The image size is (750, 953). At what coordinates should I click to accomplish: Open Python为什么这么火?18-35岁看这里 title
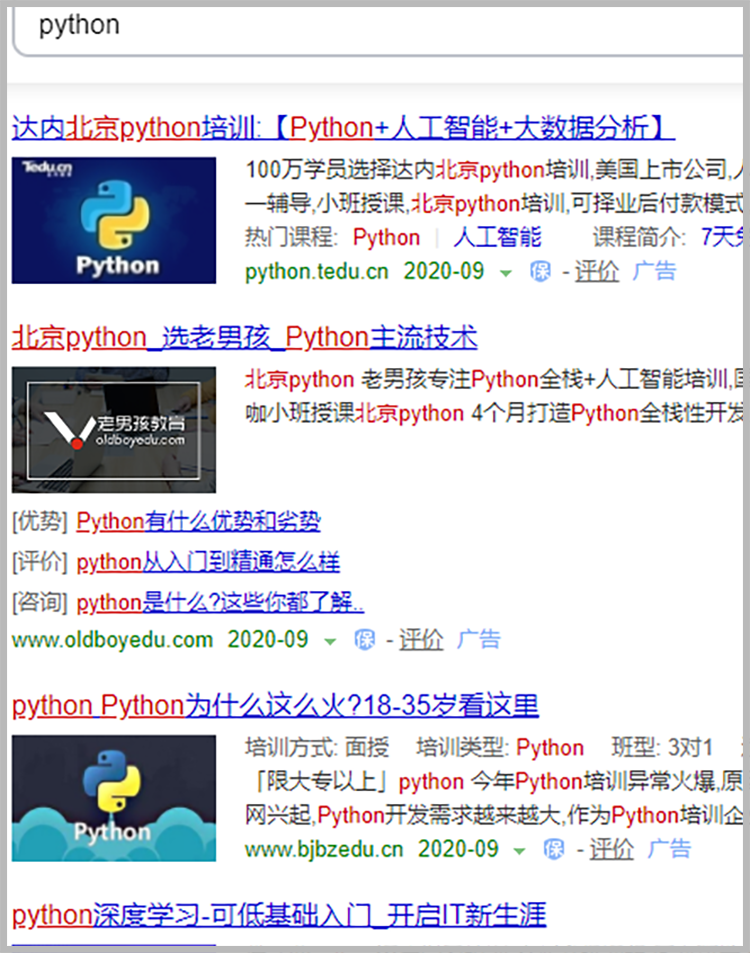tap(275, 706)
